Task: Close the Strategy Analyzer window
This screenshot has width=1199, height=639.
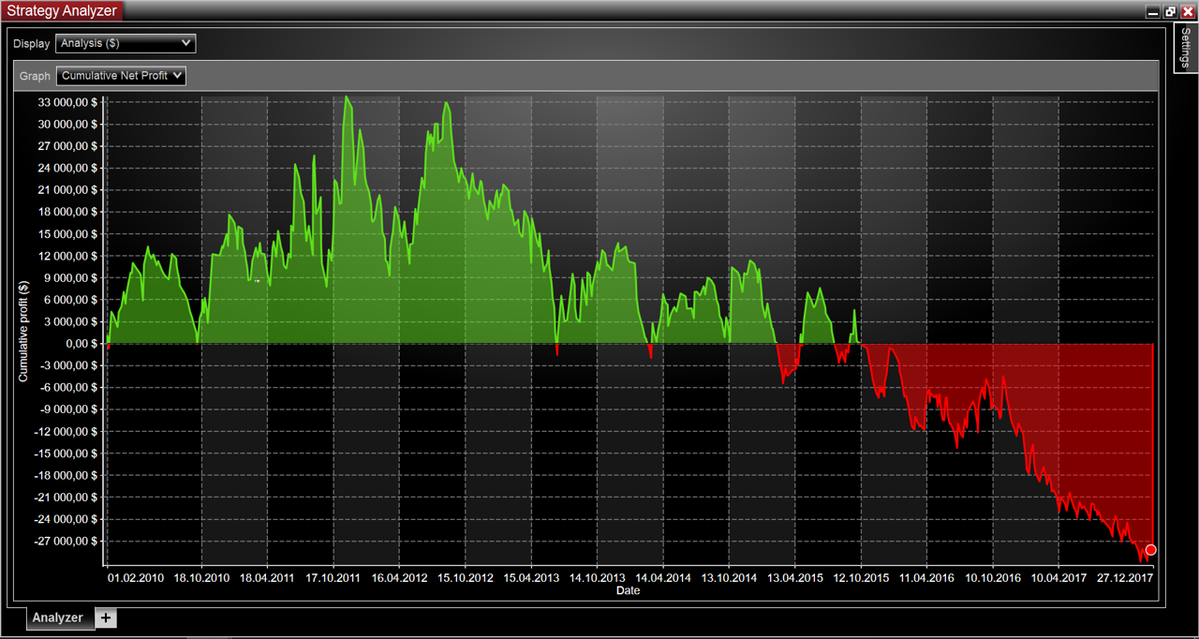Action: pyautogui.click(x=1187, y=11)
